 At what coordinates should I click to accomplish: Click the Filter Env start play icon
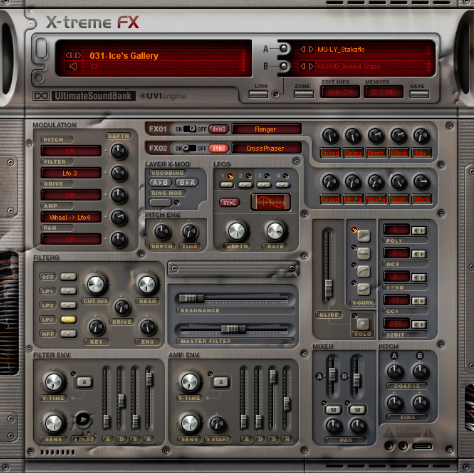tap(83, 420)
